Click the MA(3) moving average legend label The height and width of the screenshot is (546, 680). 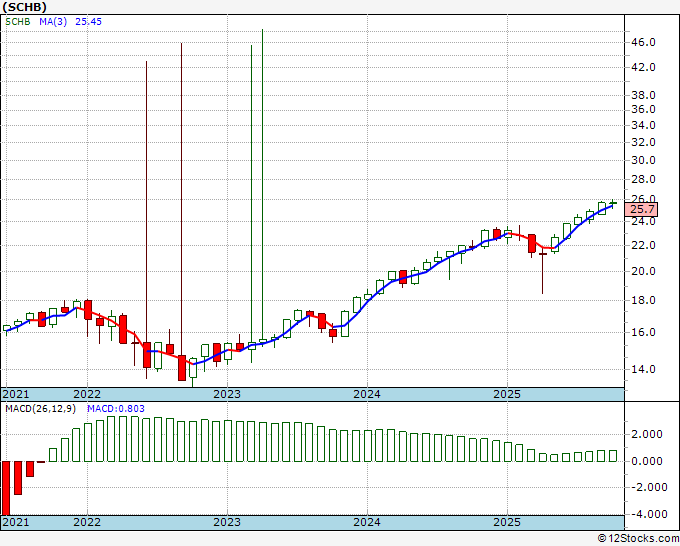pos(53,22)
